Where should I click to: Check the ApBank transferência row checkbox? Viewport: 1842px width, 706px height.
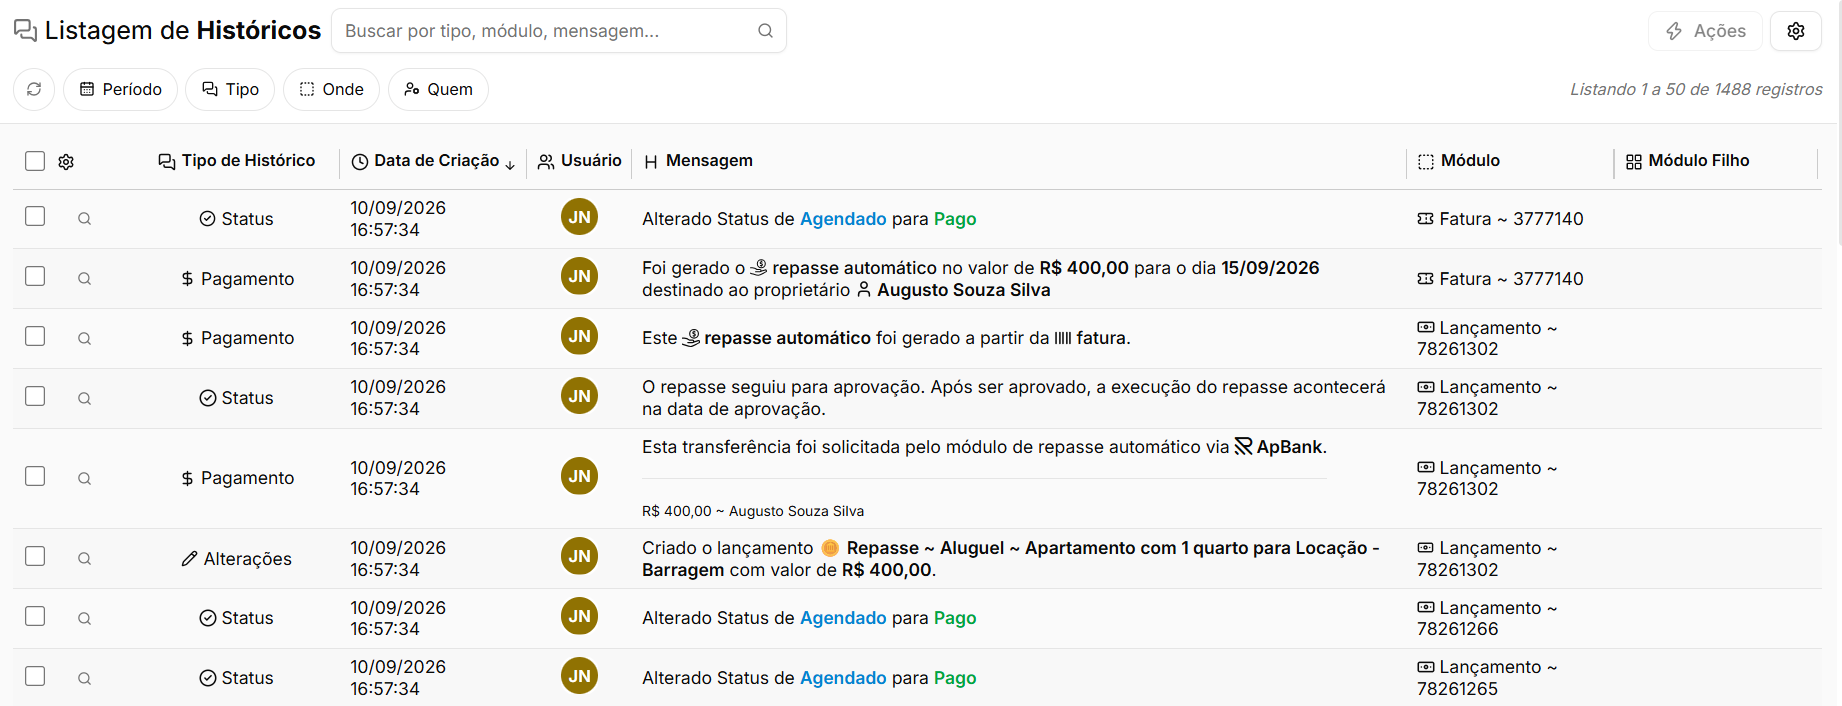pos(35,476)
